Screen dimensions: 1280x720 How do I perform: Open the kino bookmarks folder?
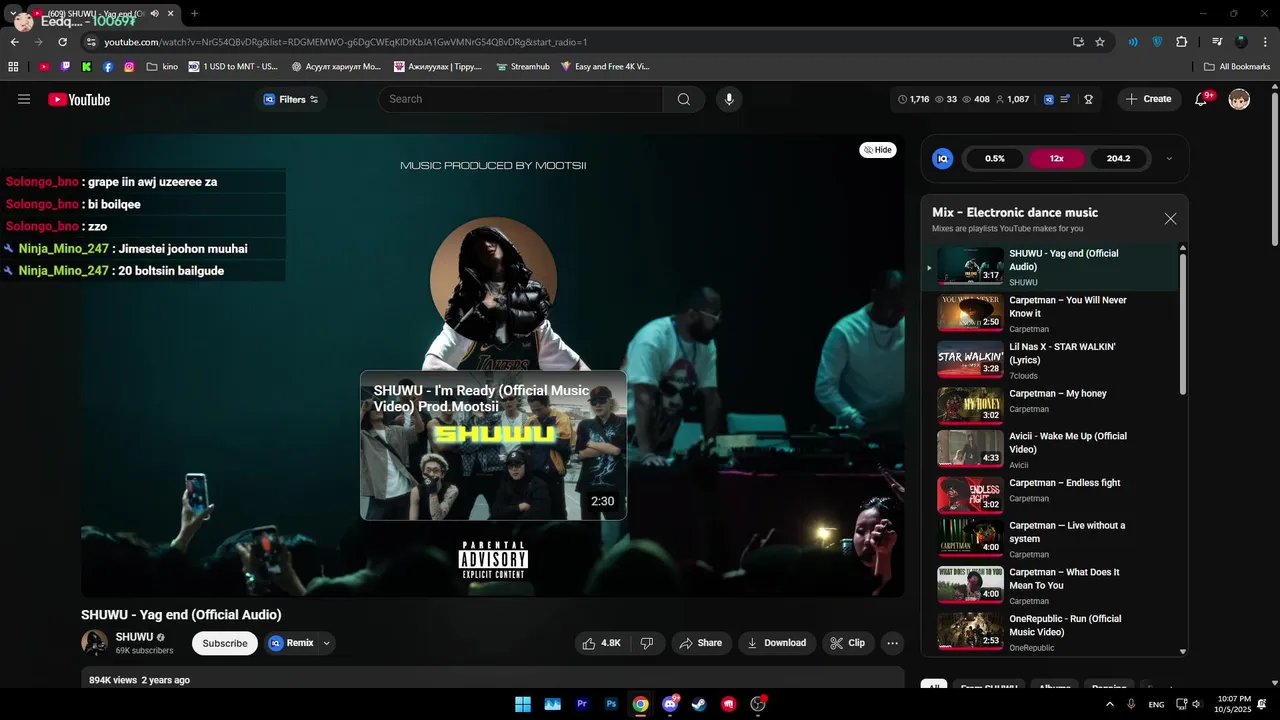(162, 67)
